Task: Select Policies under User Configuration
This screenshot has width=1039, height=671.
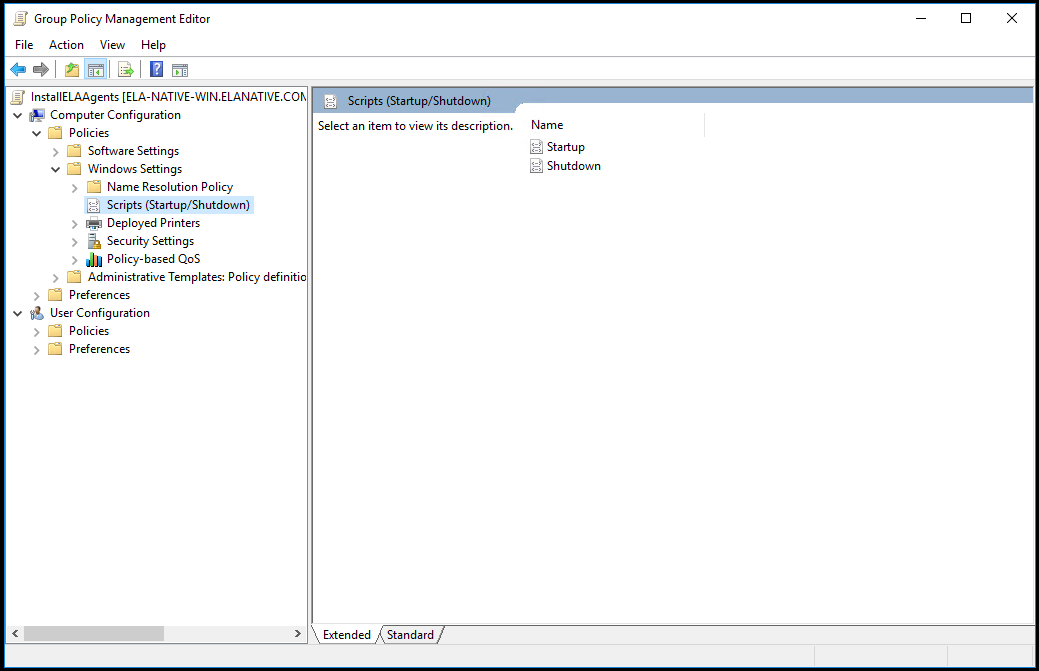Action: click(x=89, y=331)
